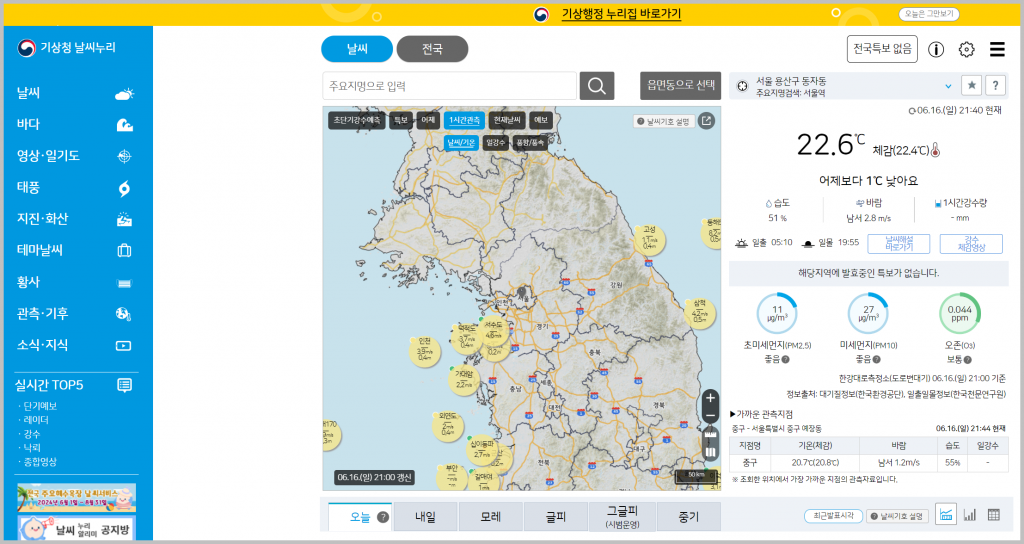Toggle the 어제 map layer
The image size is (1024, 544).
tap(428, 120)
